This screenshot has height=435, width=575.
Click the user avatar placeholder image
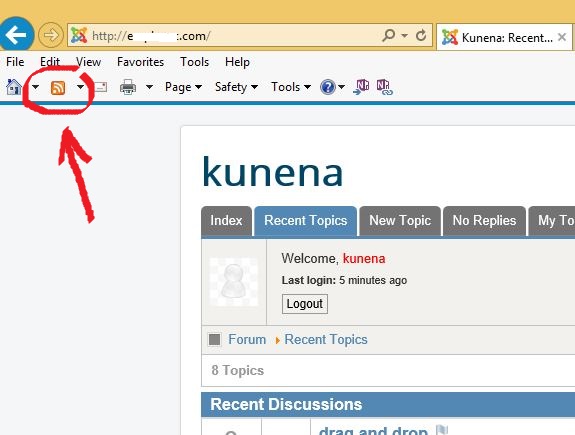tap(234, 282)
